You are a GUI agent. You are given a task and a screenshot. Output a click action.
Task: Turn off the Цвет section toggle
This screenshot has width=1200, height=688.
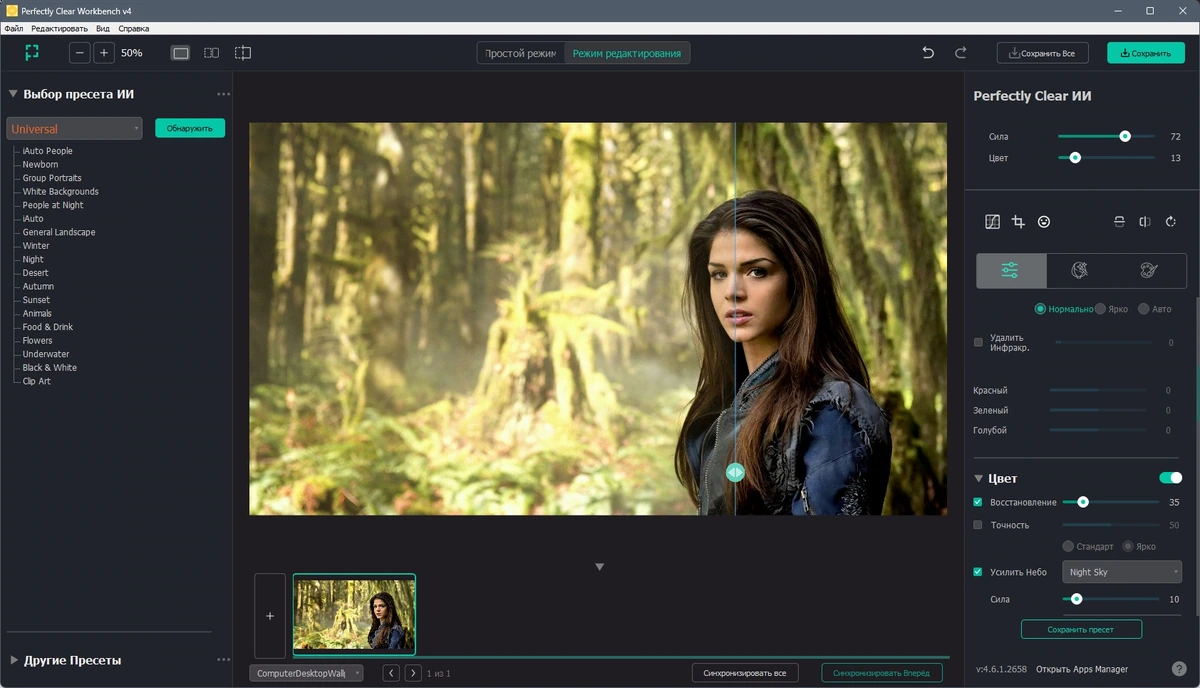click(x=1170, y=478)
